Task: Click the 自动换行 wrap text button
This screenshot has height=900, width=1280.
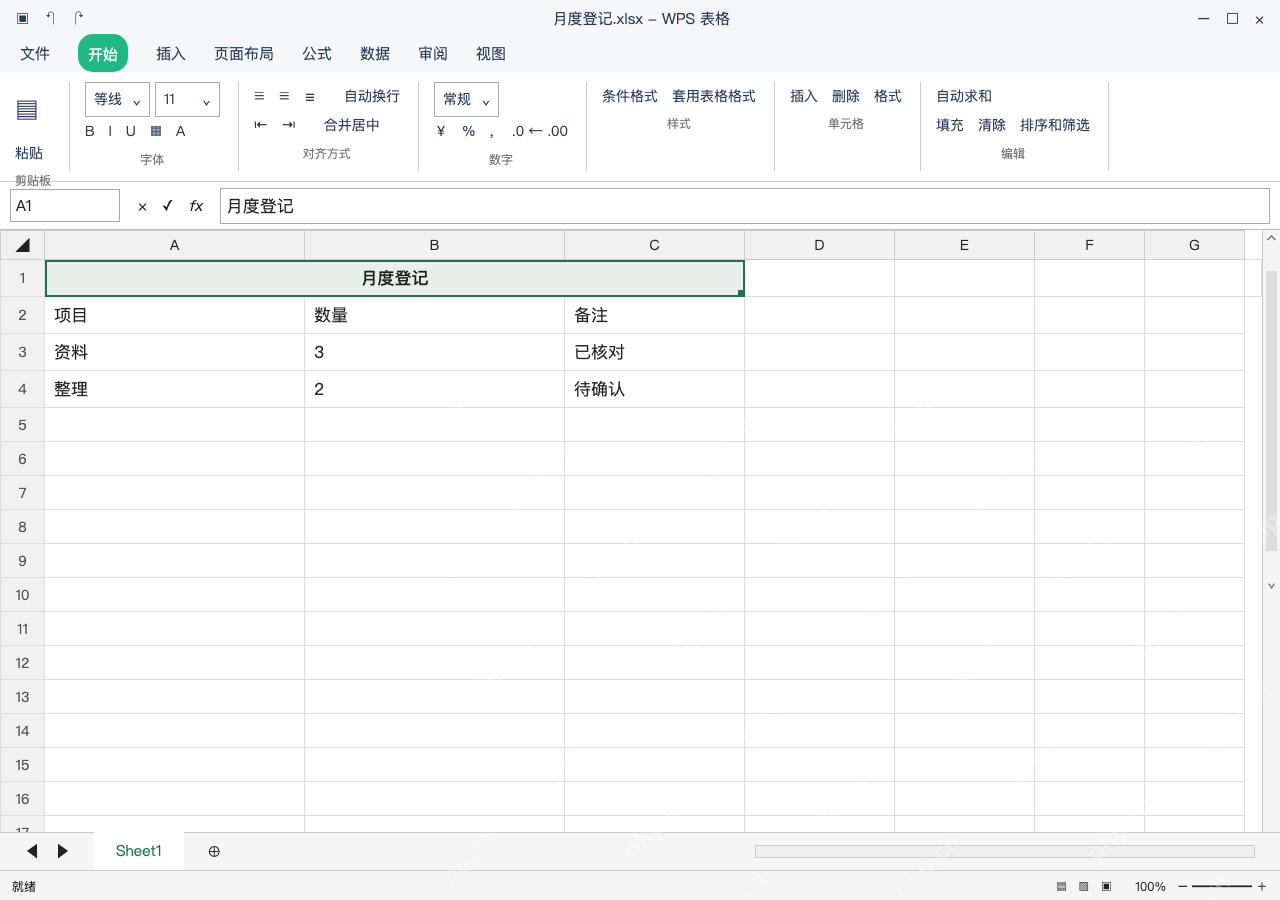Action: 372,96
